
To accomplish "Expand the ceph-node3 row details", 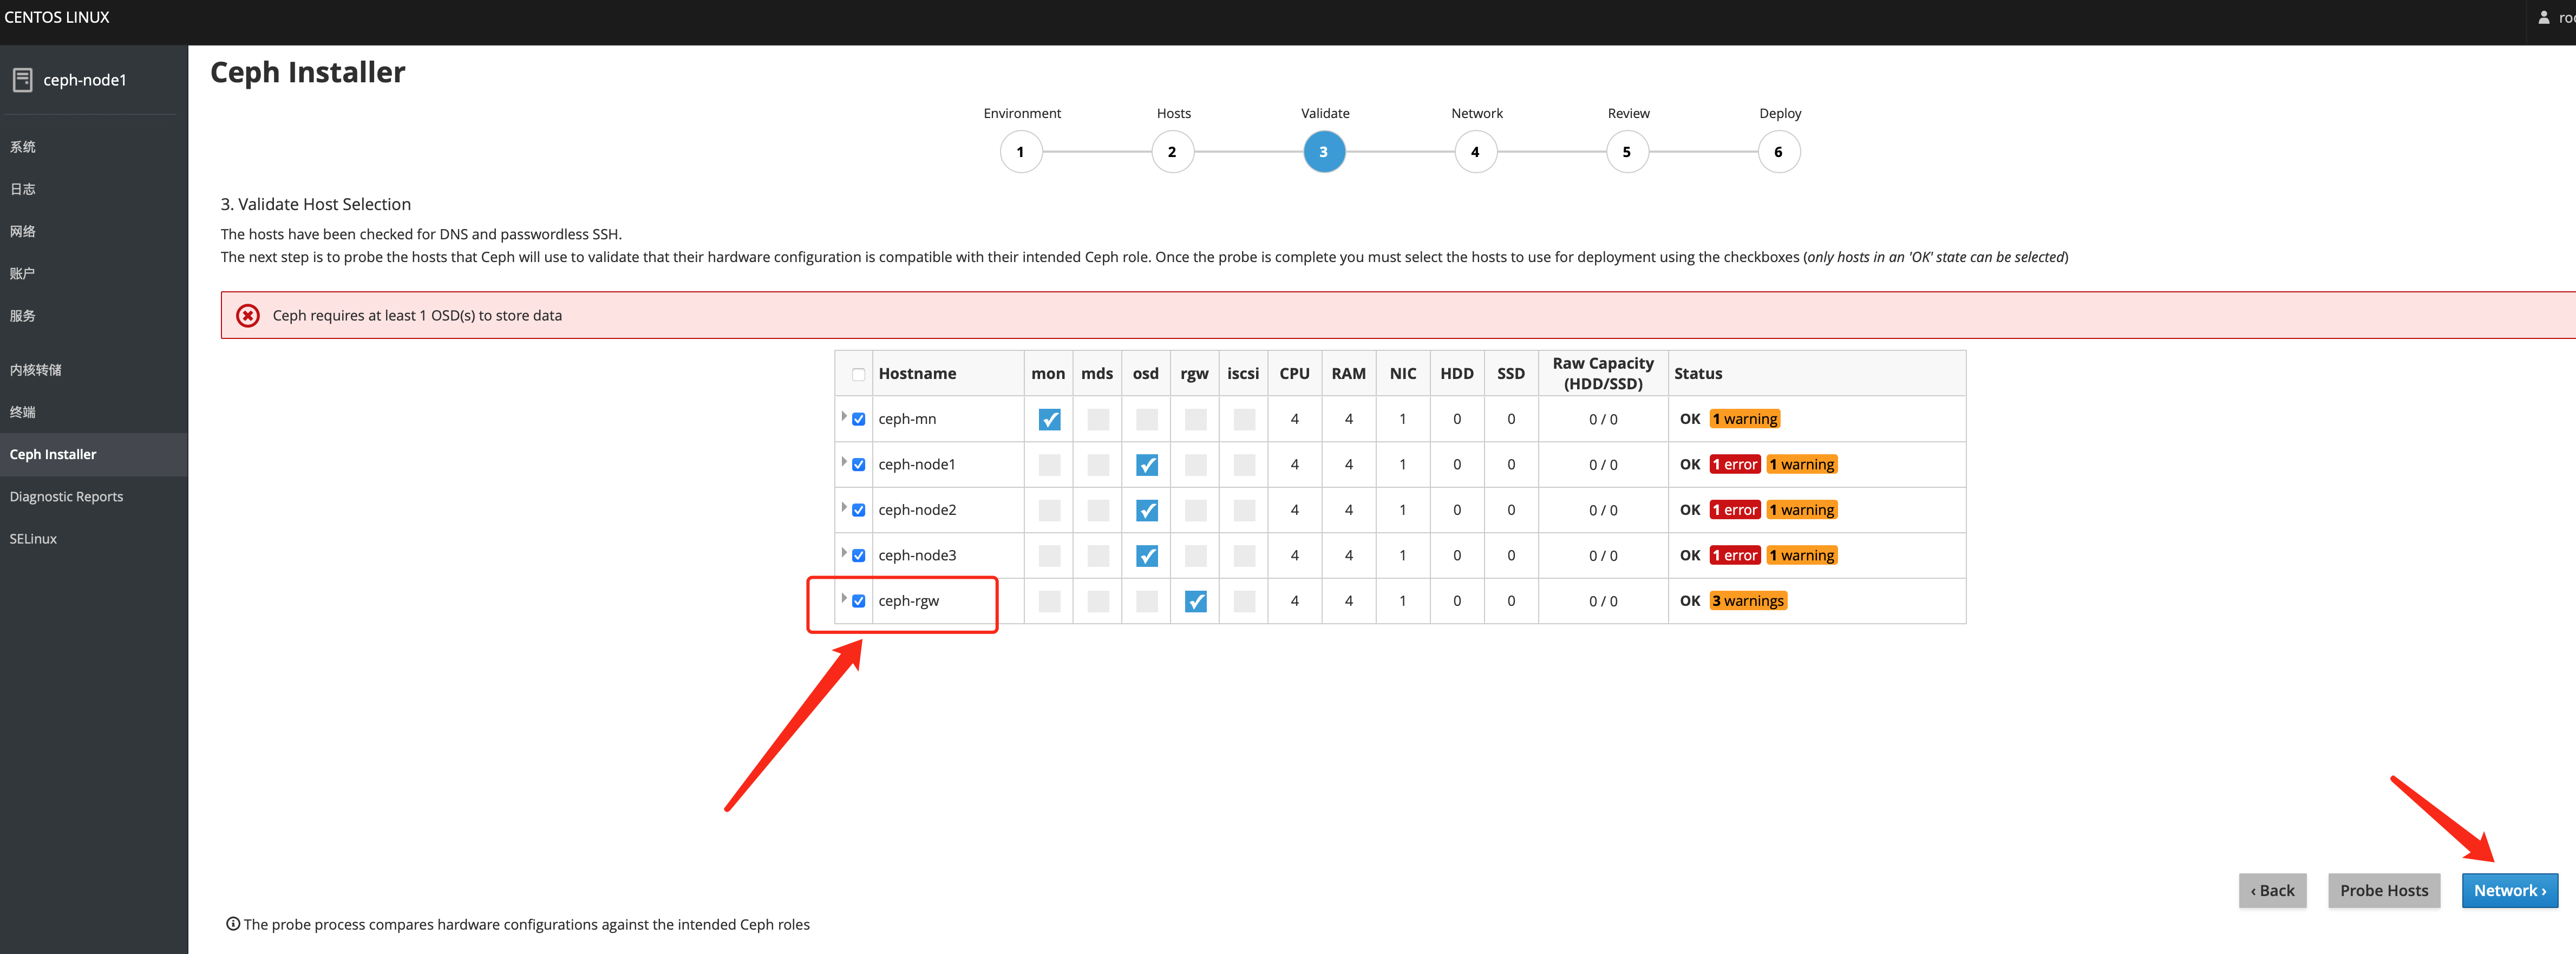I will (x=844, y=553).
